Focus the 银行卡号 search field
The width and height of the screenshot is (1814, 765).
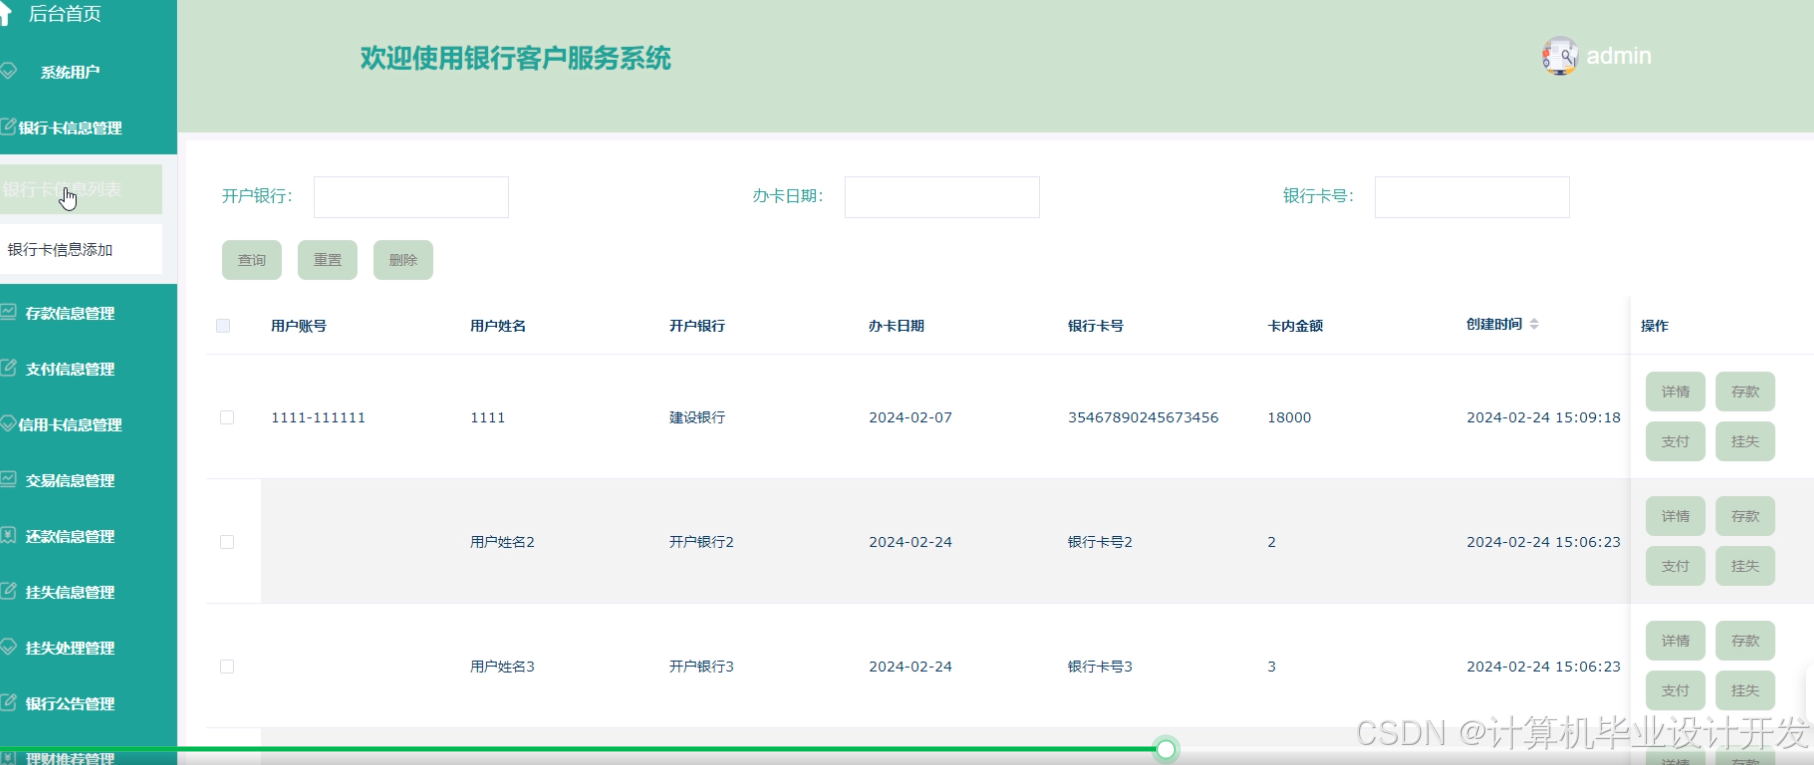1472,197
